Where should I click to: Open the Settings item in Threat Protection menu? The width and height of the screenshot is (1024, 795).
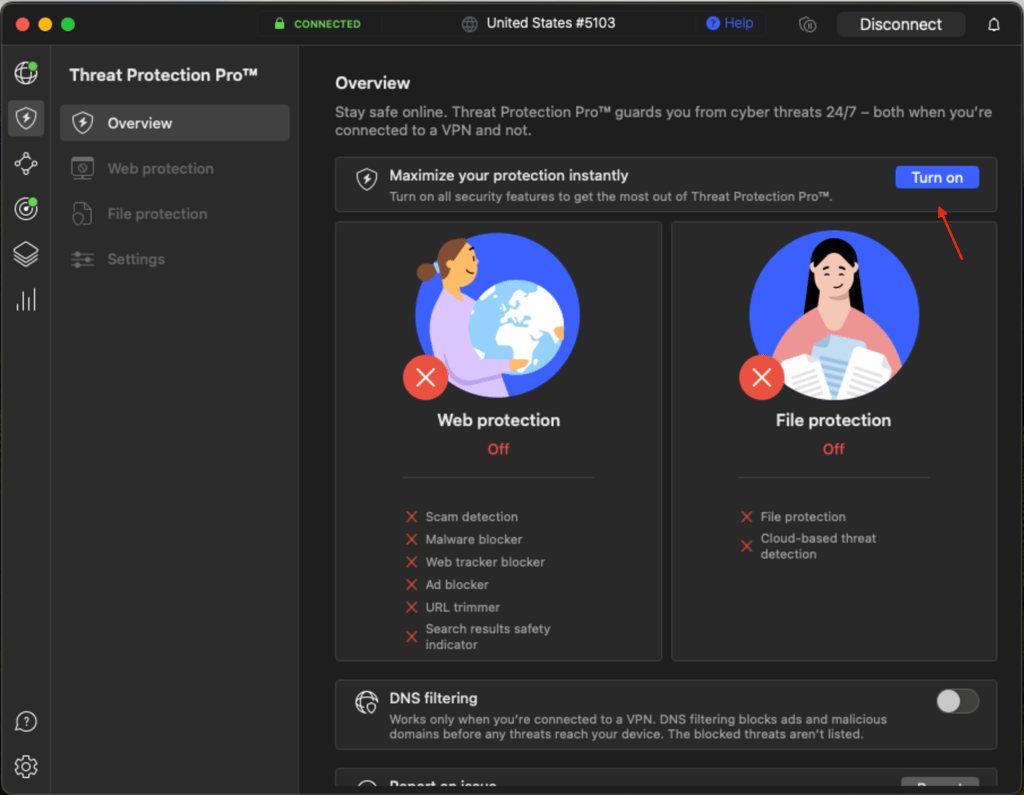(174, 259)
